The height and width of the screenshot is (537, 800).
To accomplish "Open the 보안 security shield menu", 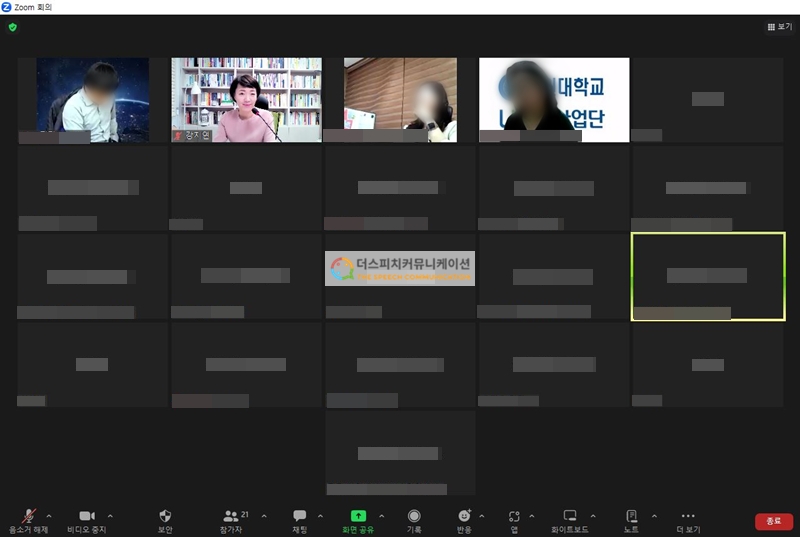I will (165, 517).
